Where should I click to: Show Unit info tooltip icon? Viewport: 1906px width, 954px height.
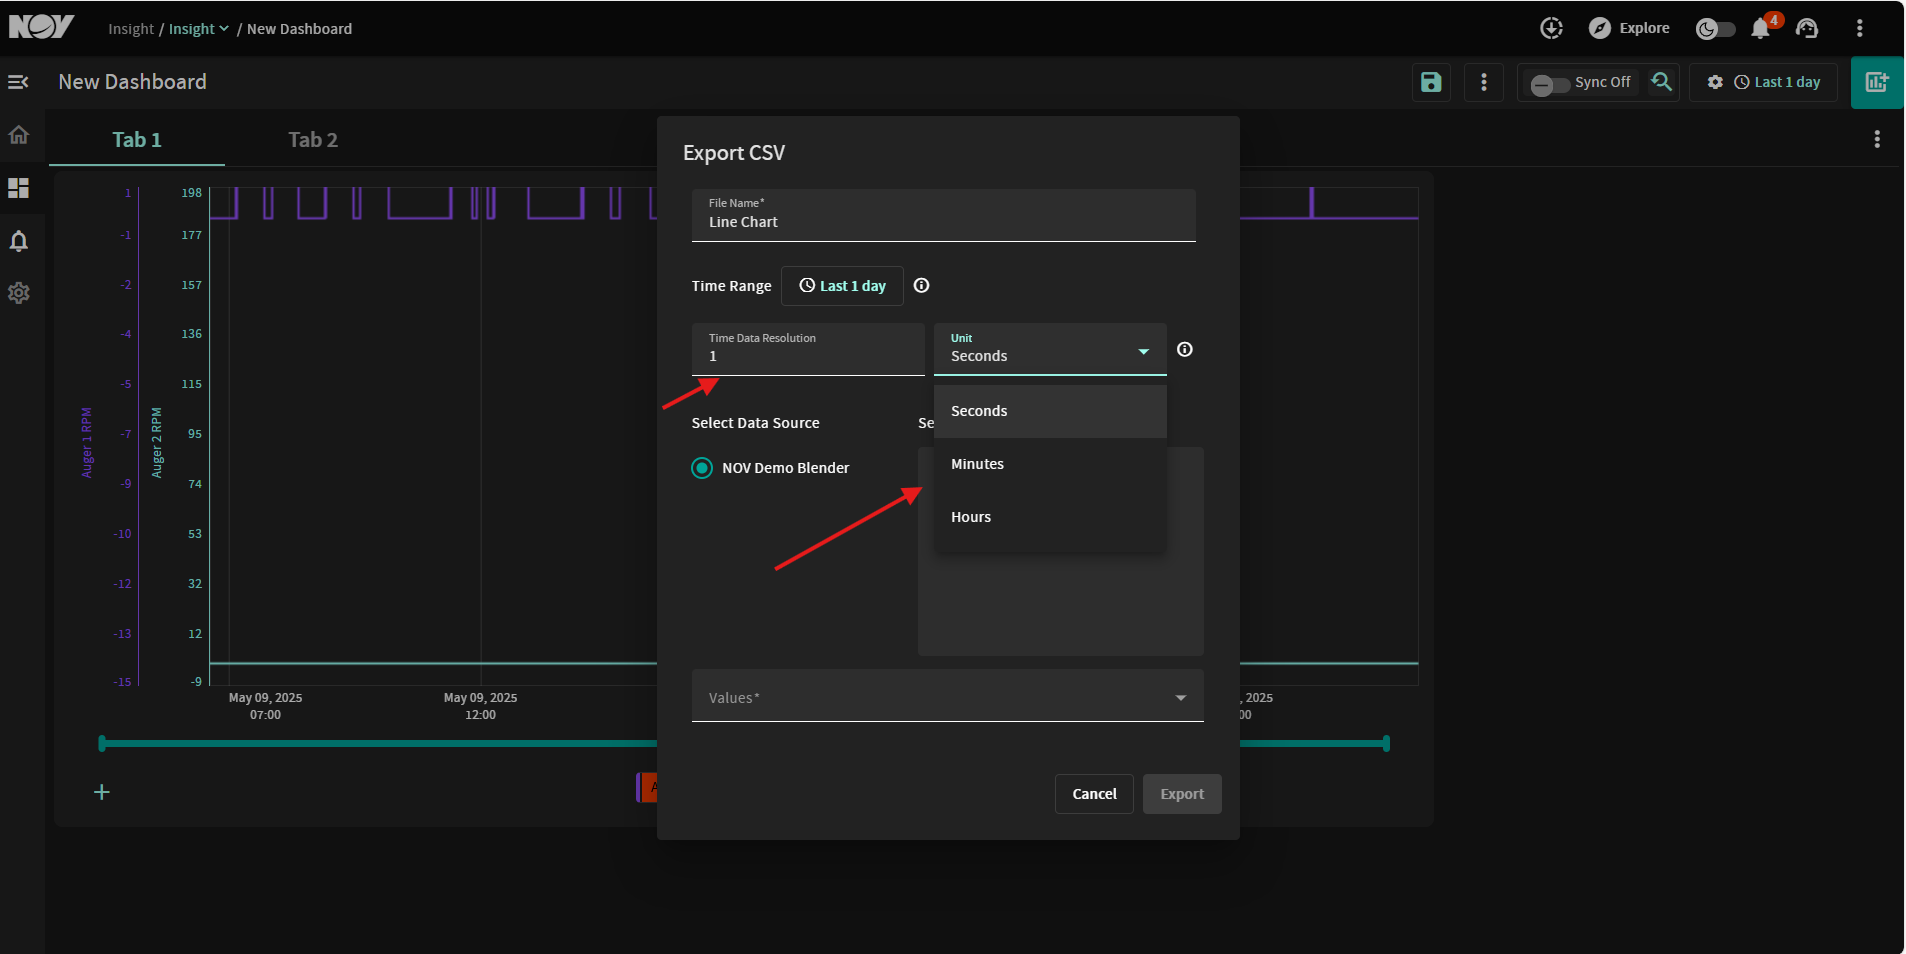tap(1185, 349)
